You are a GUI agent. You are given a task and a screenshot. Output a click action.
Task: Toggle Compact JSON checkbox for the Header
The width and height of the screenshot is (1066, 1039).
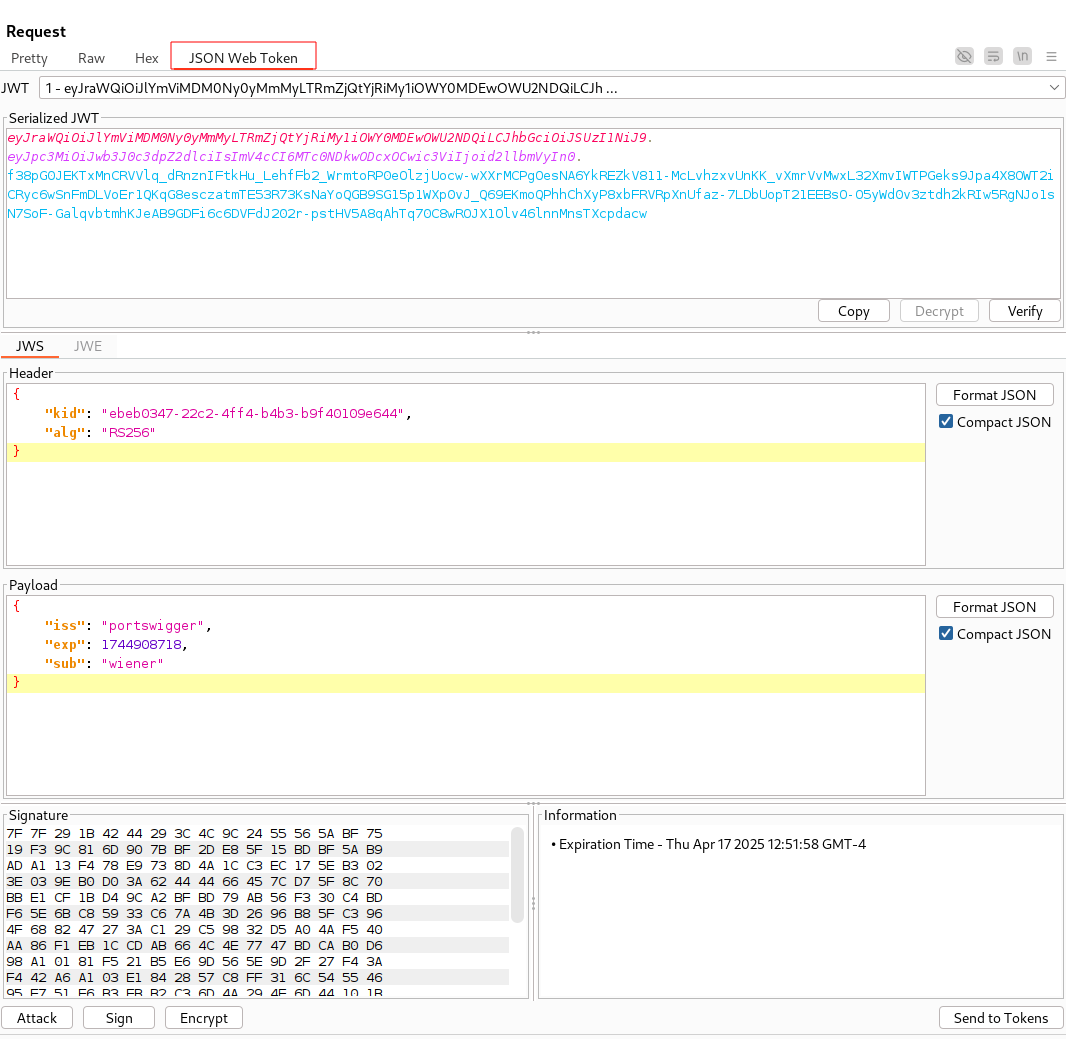tap(946, 422)
